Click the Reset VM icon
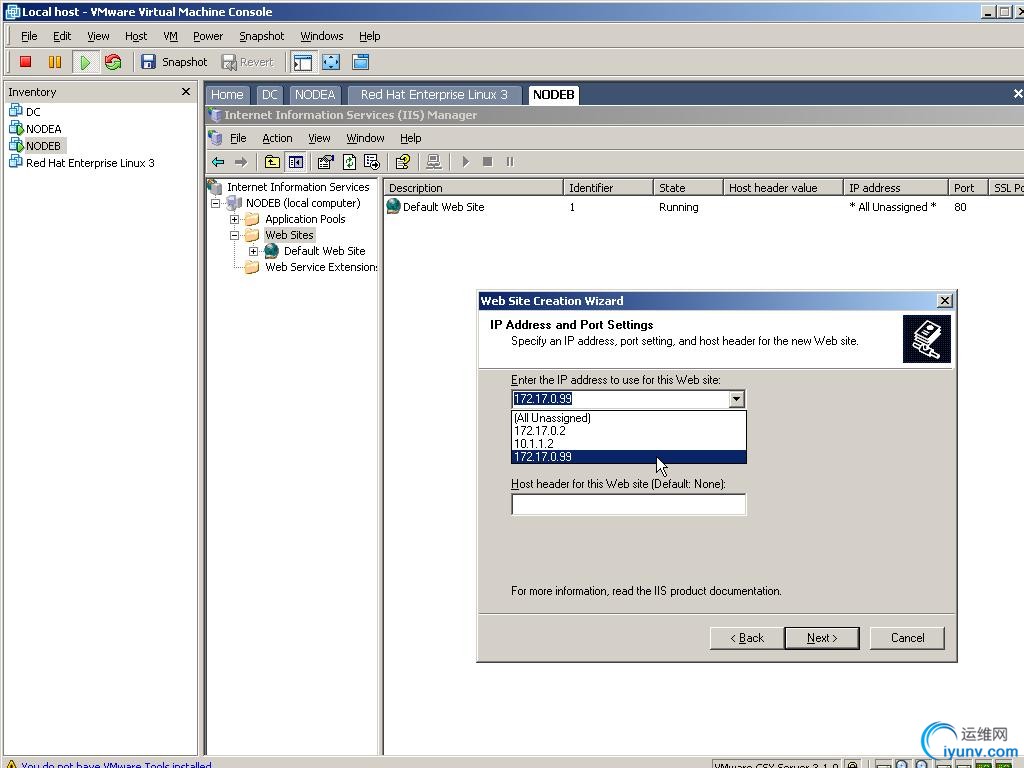The image size is (1024, 768). tap(113, 62)
